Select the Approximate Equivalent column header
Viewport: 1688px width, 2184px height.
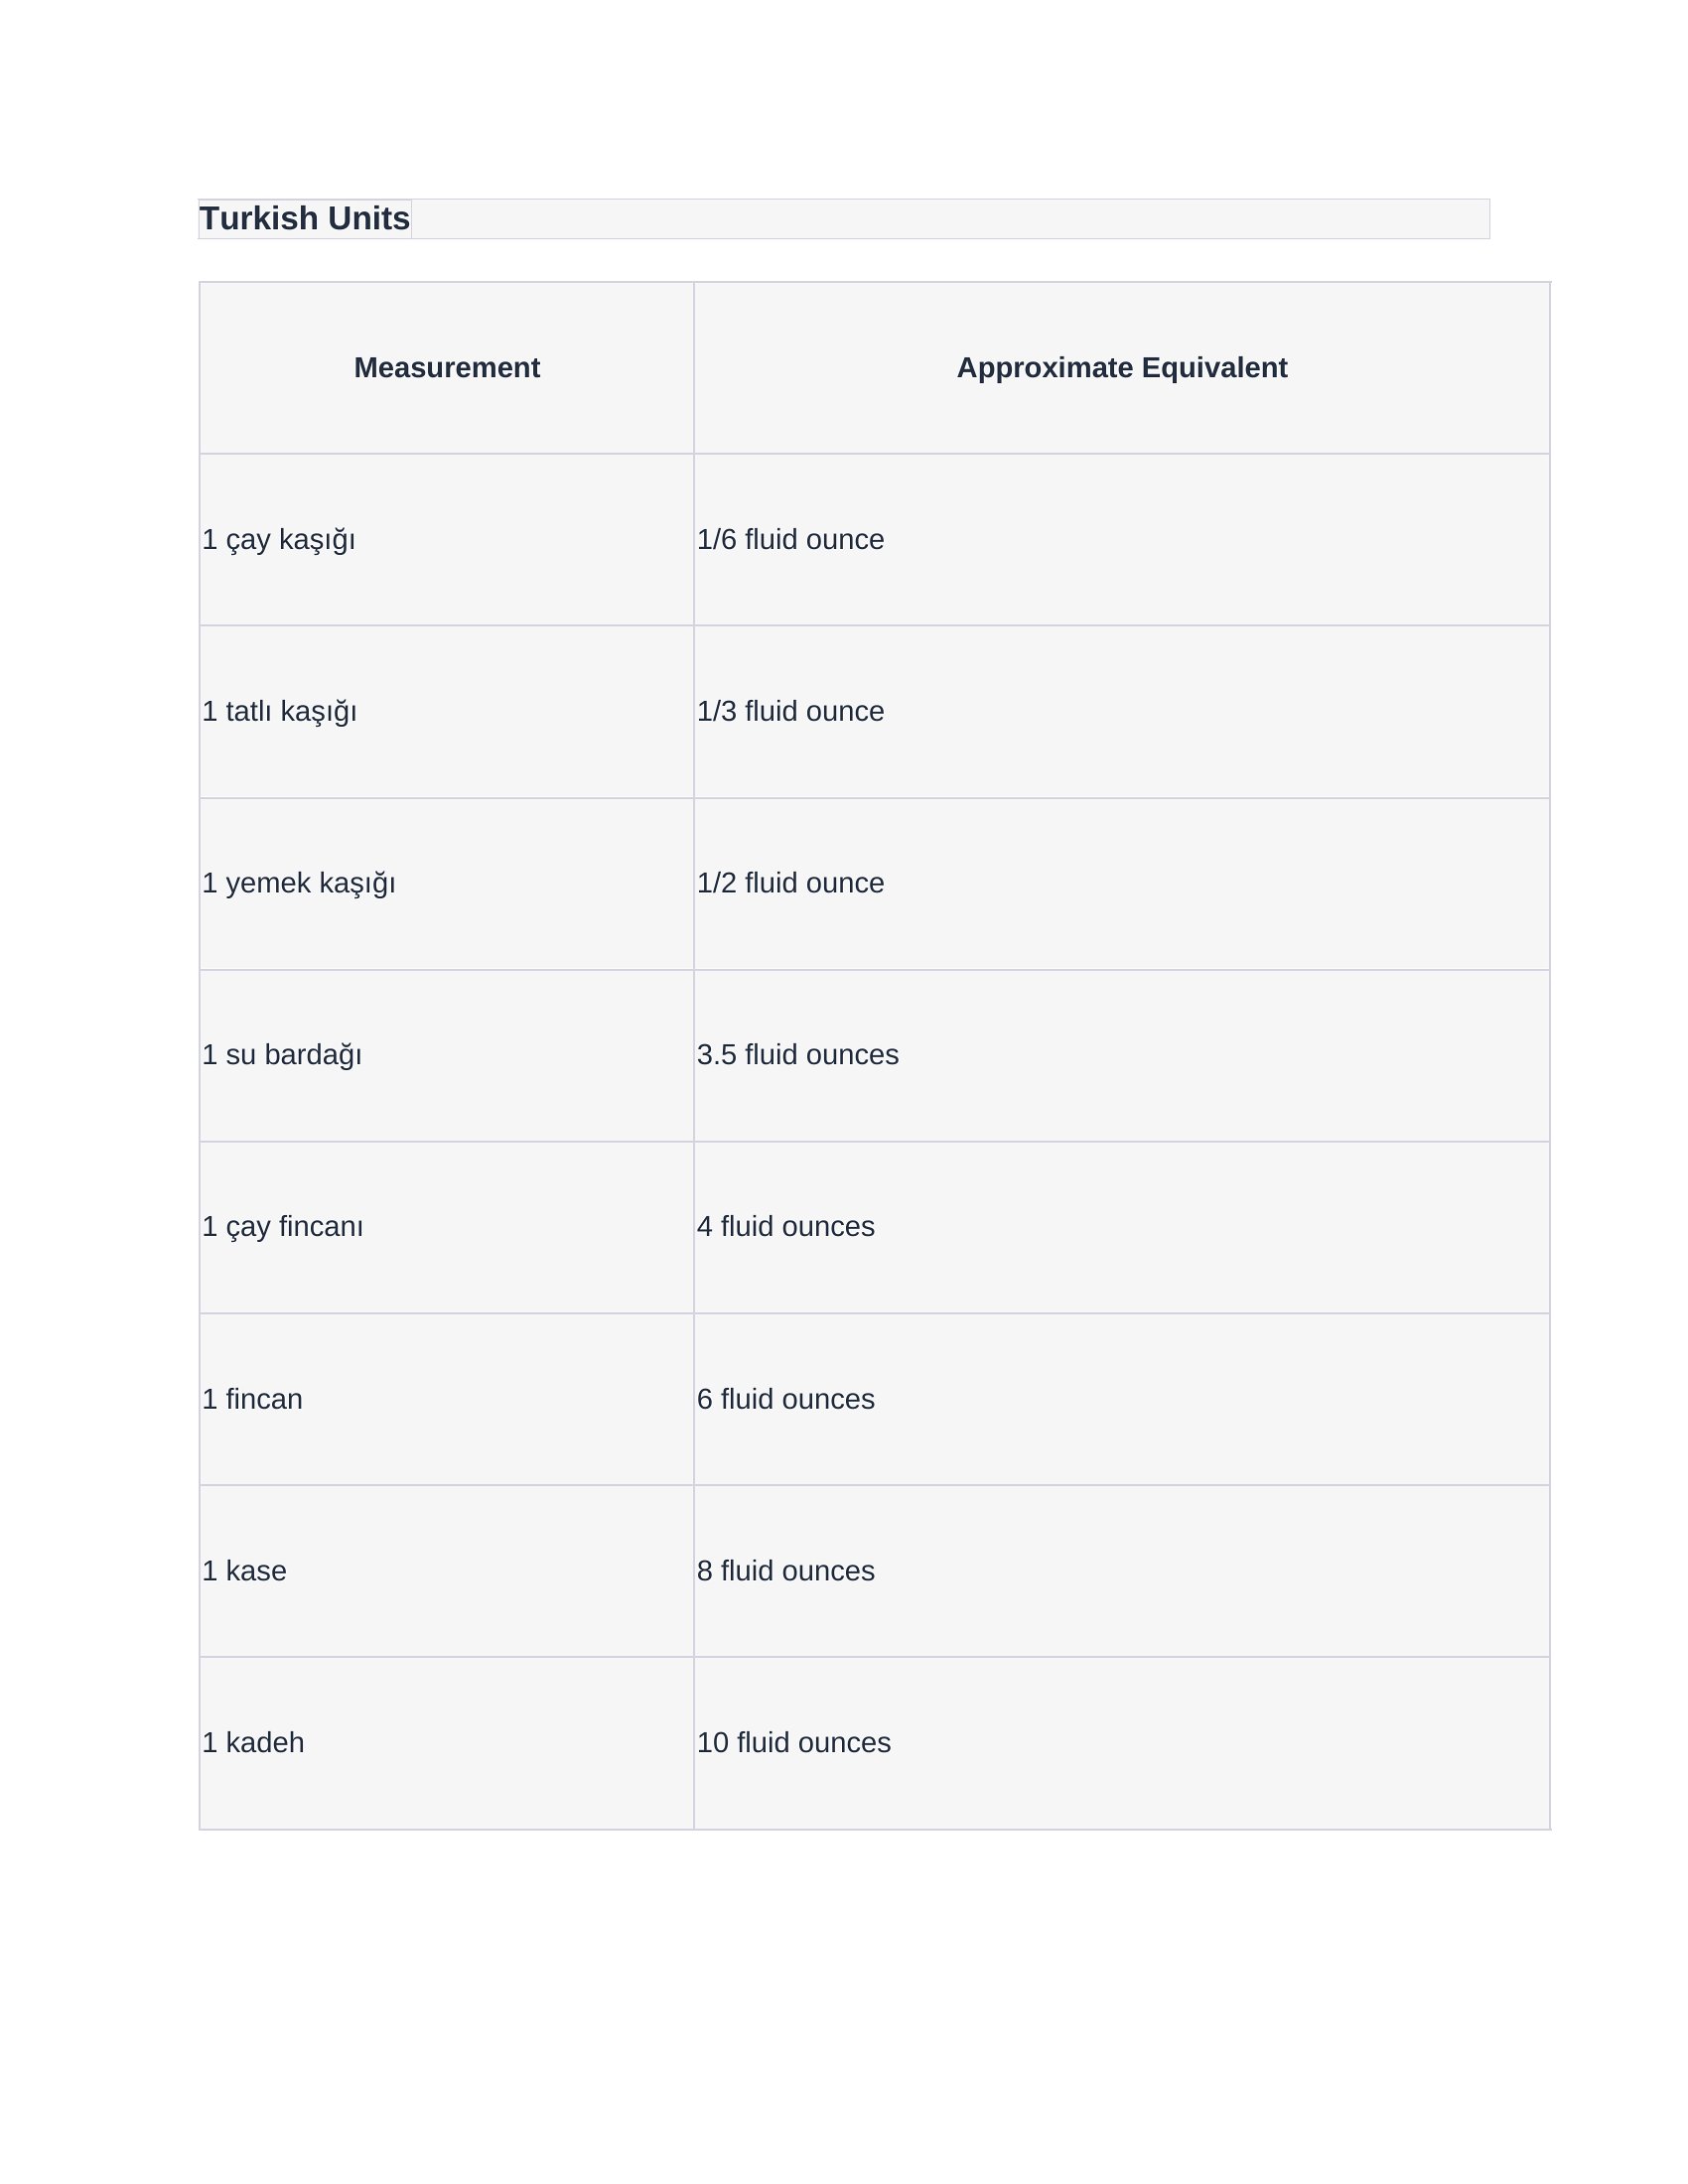click(1122, 368)
